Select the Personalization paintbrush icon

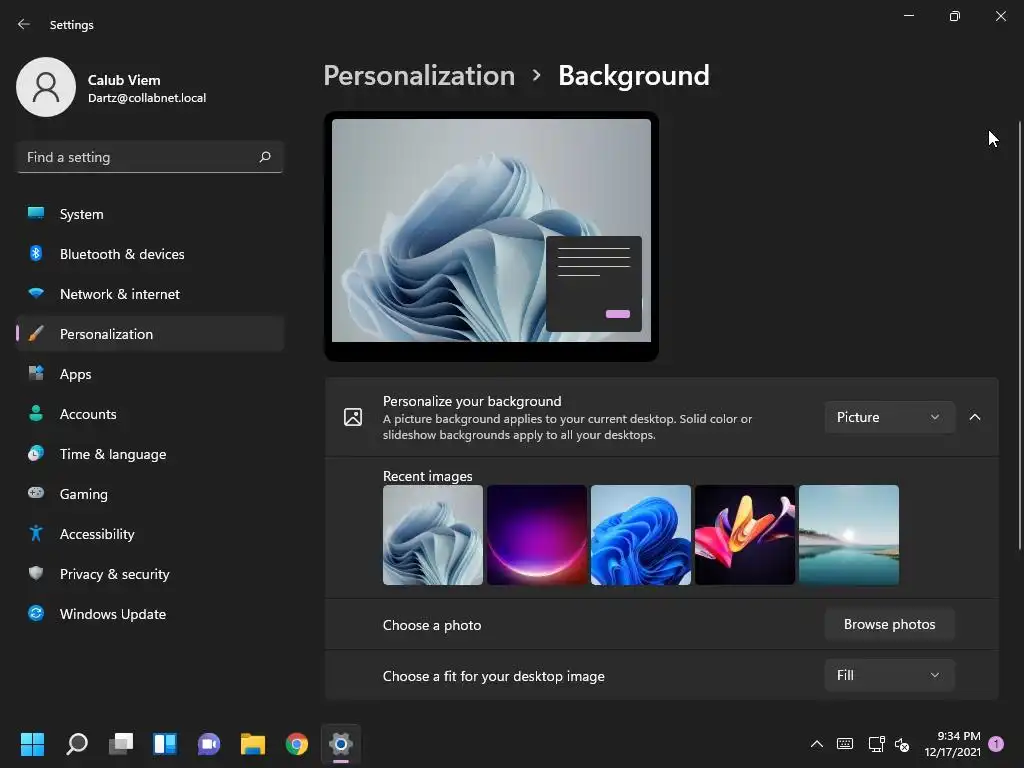pos(36,333)
